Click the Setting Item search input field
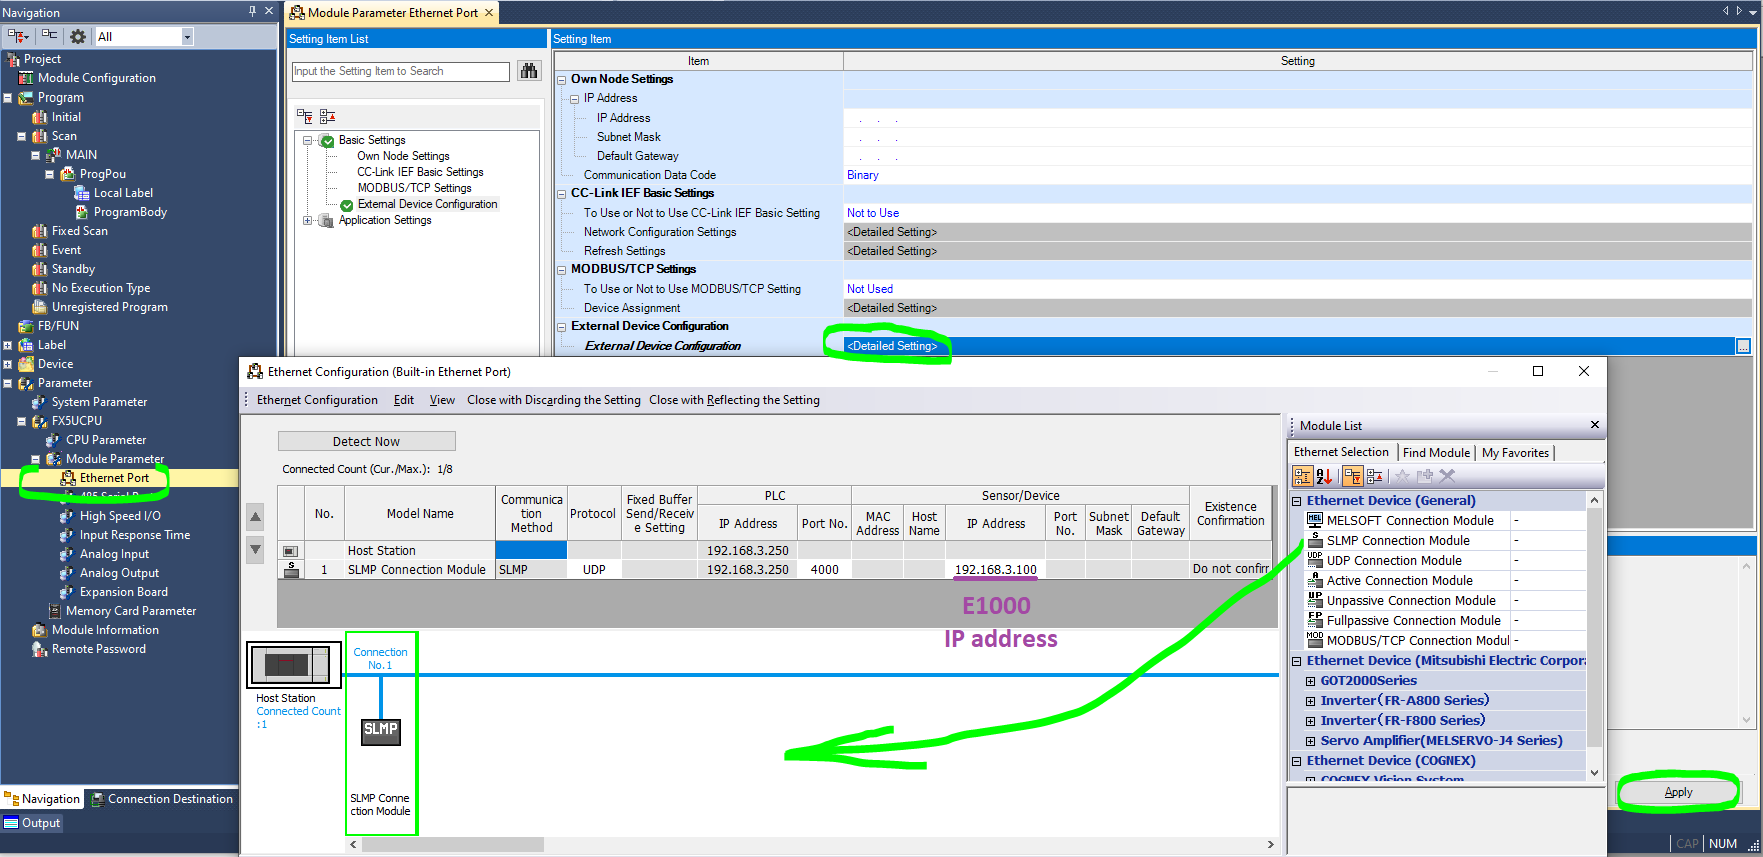 (x=401, y=71)
